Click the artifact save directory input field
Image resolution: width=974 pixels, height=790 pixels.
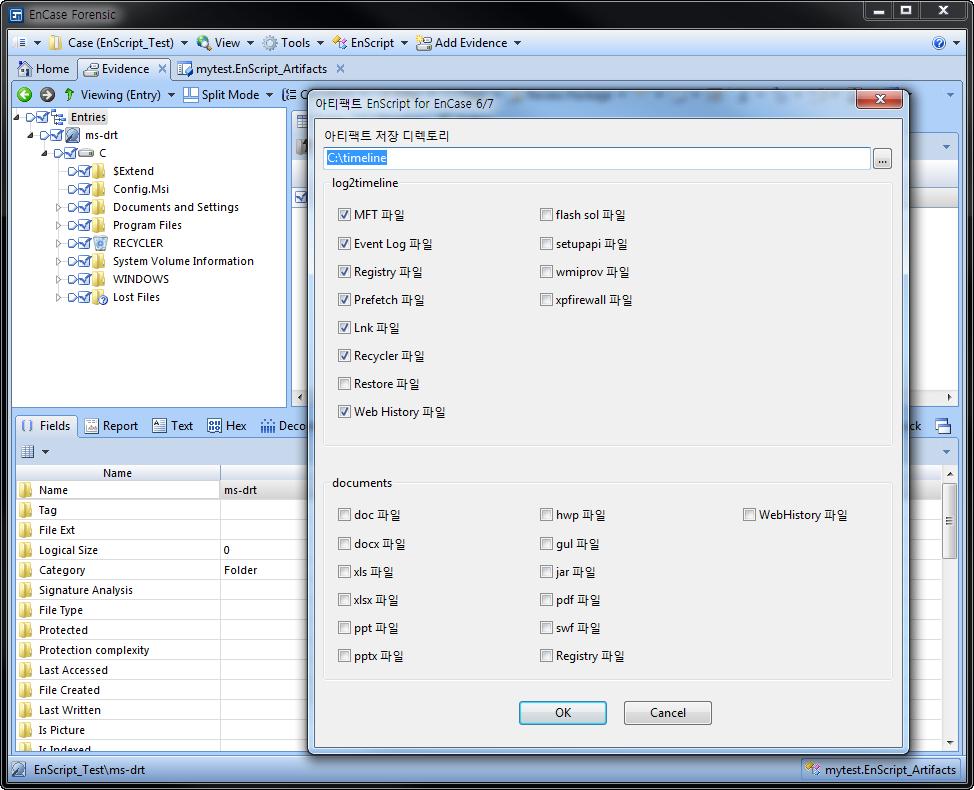(x=597, y=158)
